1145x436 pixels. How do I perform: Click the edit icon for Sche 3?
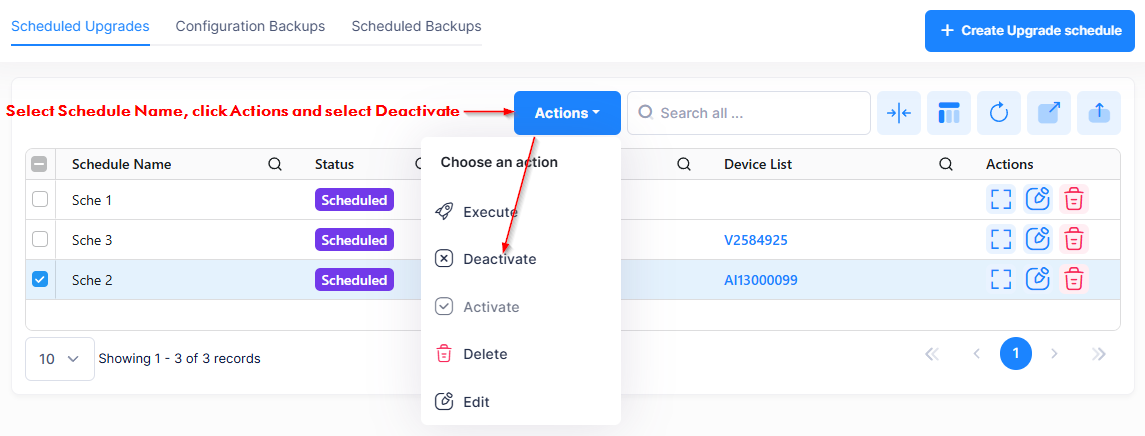(x=1037, y=240)
